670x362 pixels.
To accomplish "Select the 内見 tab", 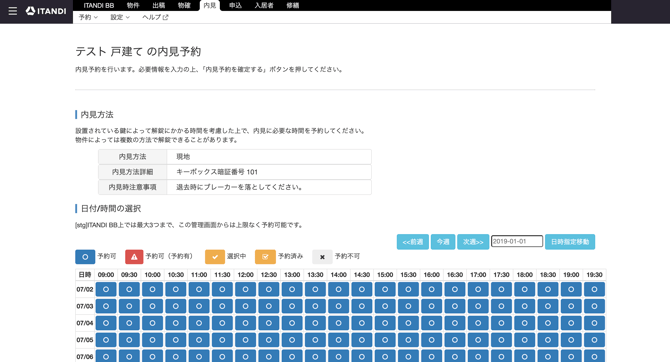I will pyautogui.click(x=210, y=6).
